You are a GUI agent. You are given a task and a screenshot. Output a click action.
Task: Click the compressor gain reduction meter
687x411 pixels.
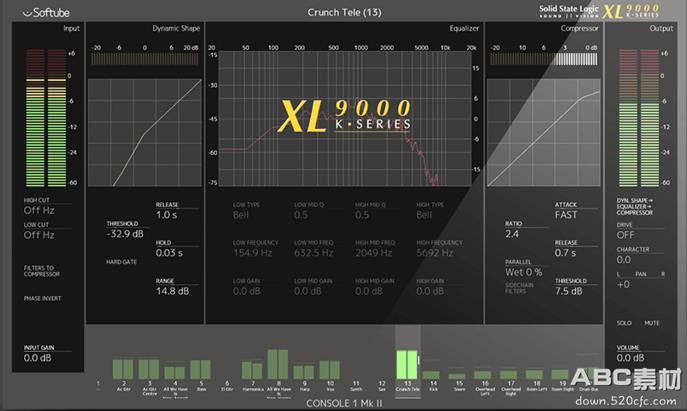pyautogui.click(x=543, y=59)
